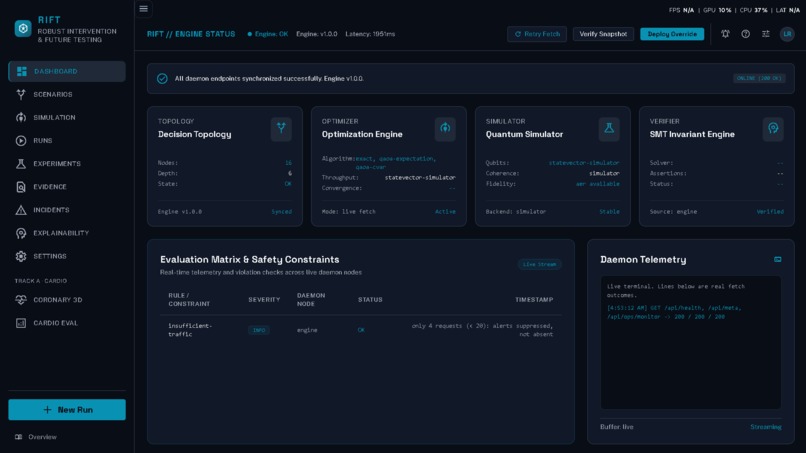Click the GET /api/health terminal log line

tap(674, 313)
